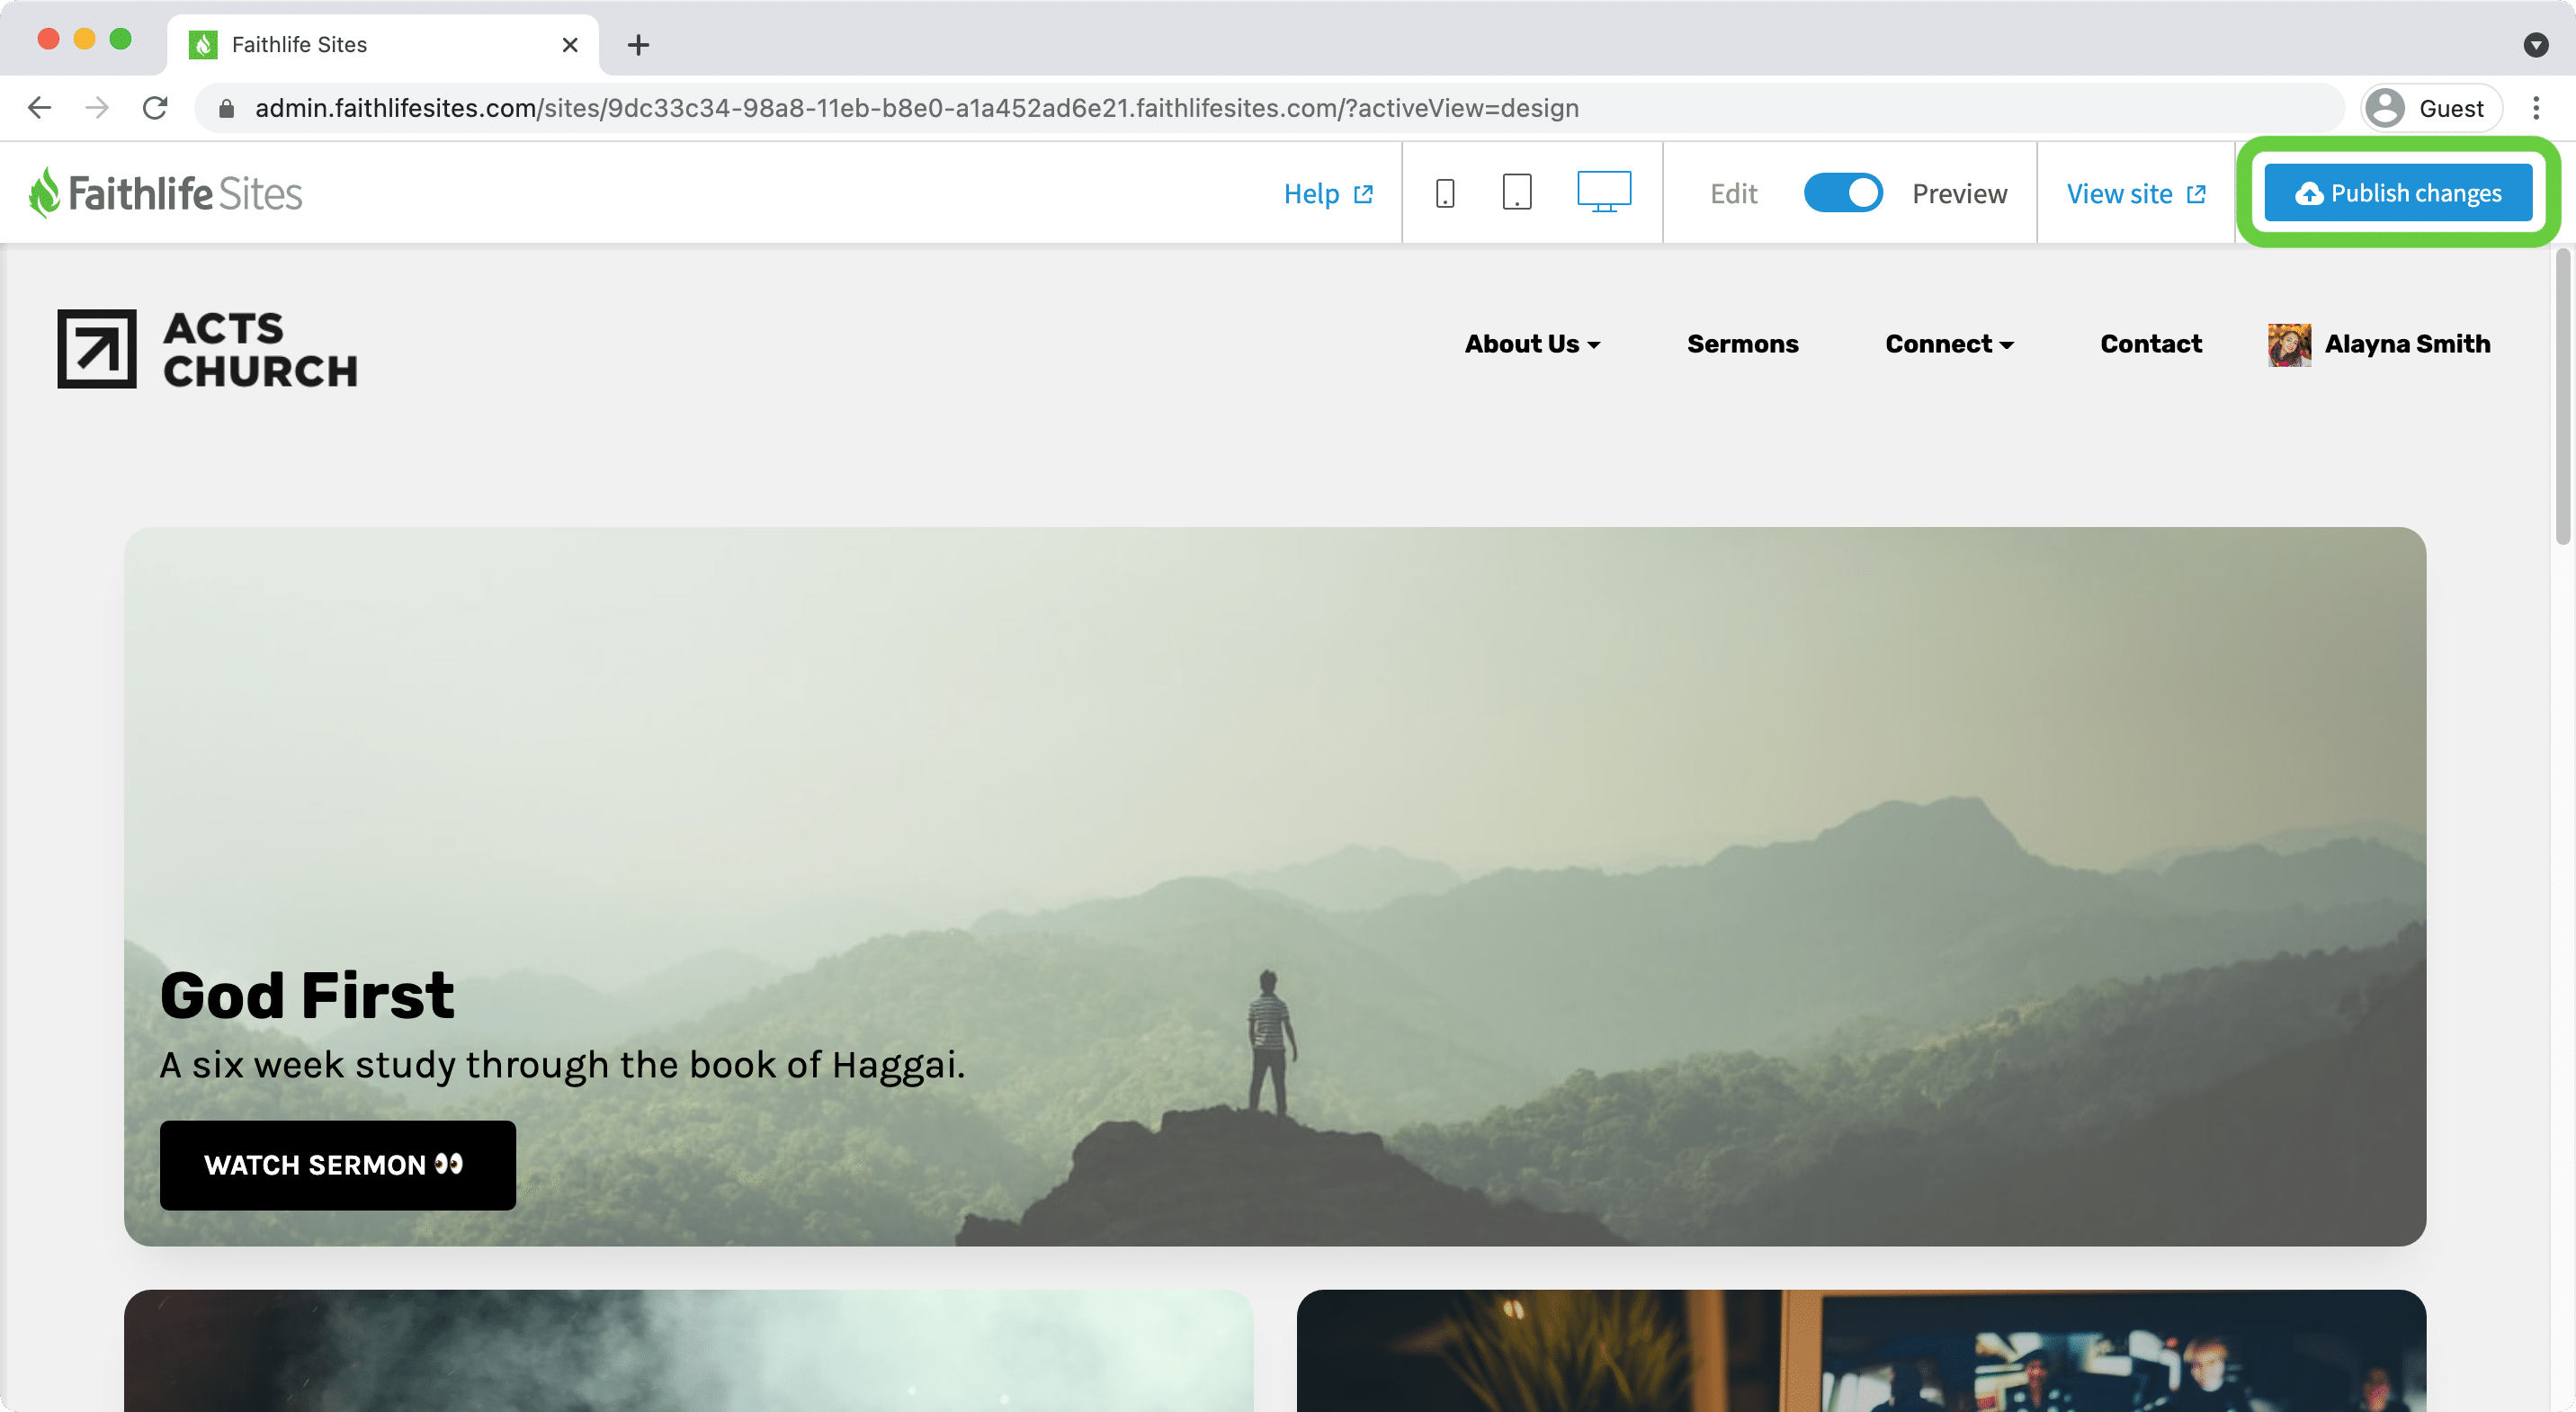The height and width of the screenshot is (1412, 2576).
Task: Click the page vertical scrollbar
Action: tap(2563, 398)
